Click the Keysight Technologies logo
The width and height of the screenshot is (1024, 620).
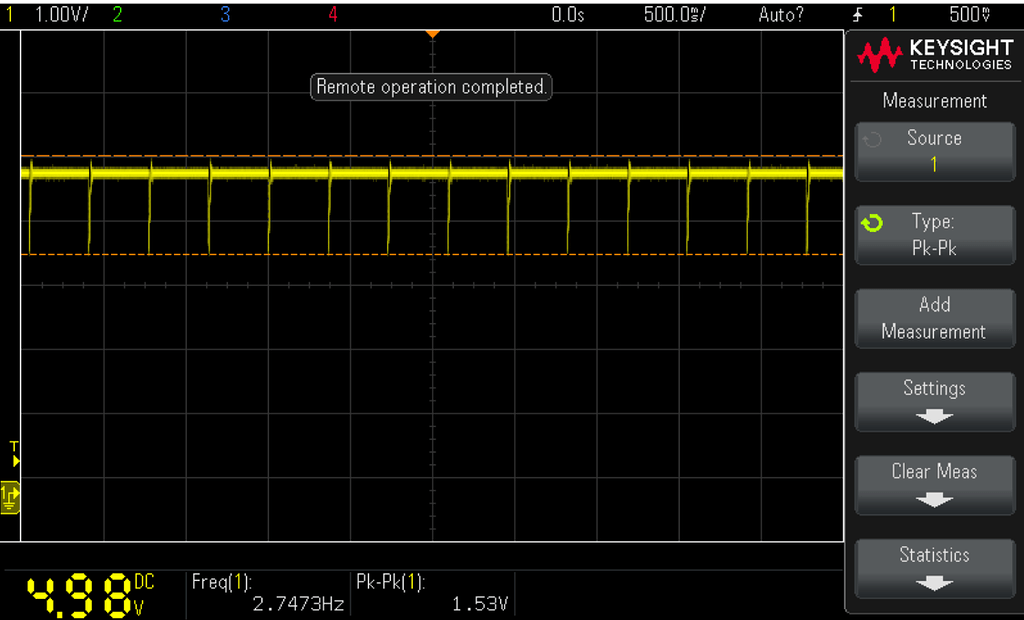(x=934, y=54)
